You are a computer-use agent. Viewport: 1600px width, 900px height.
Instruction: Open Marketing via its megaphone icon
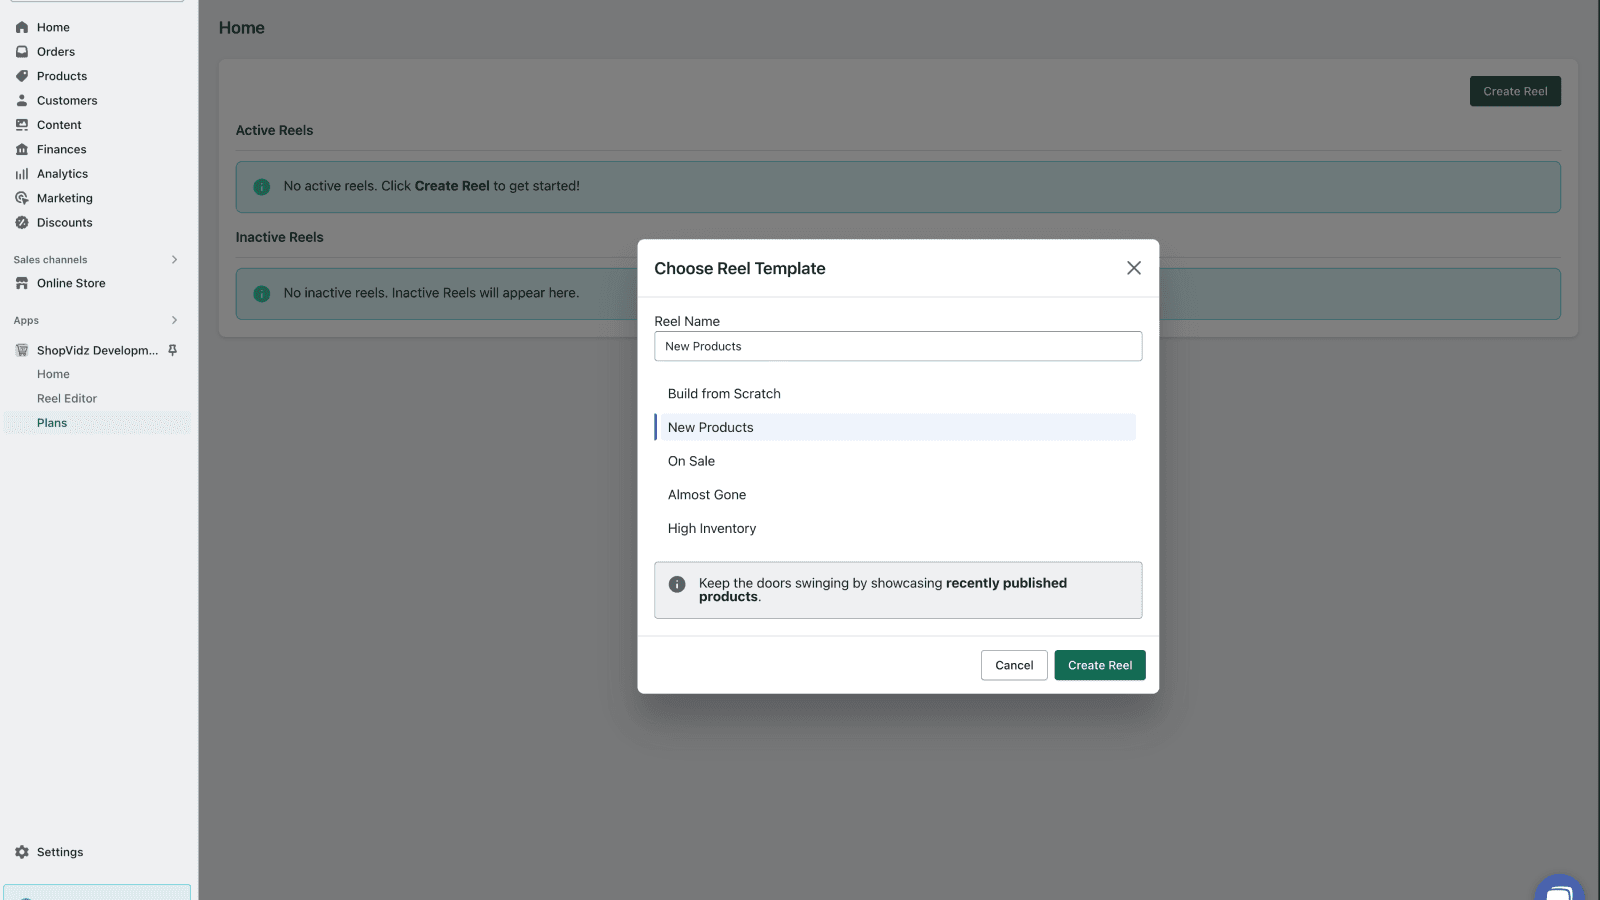point(22,197)
